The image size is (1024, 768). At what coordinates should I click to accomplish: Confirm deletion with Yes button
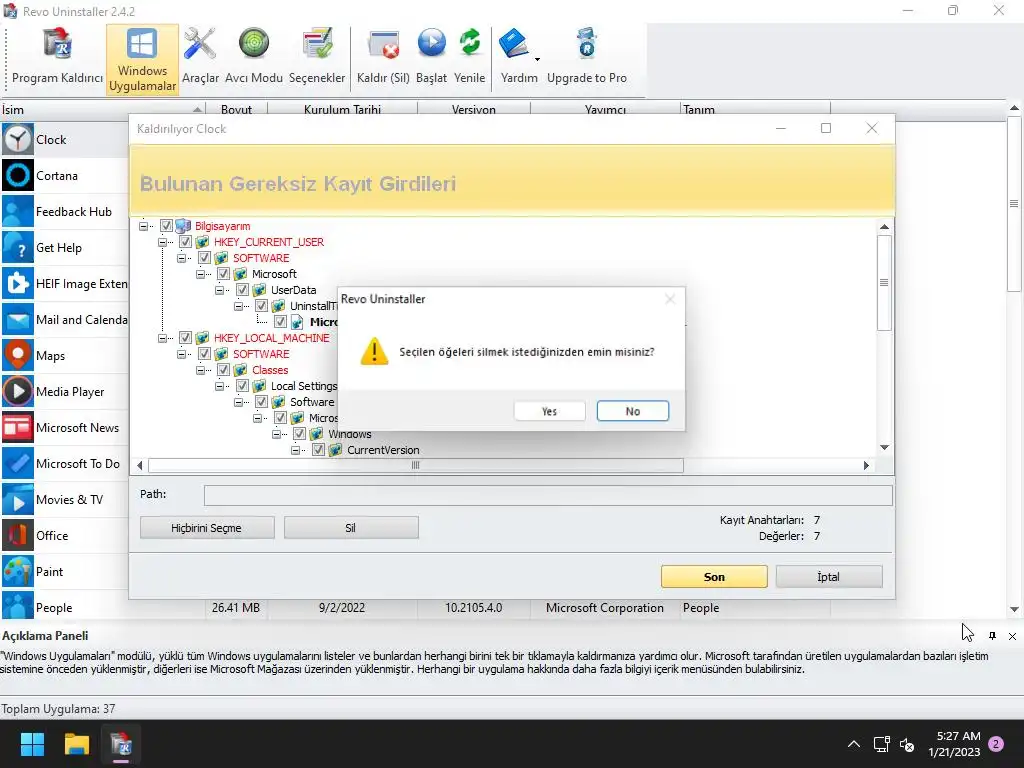pyautogui.click(x=549, y=411)
